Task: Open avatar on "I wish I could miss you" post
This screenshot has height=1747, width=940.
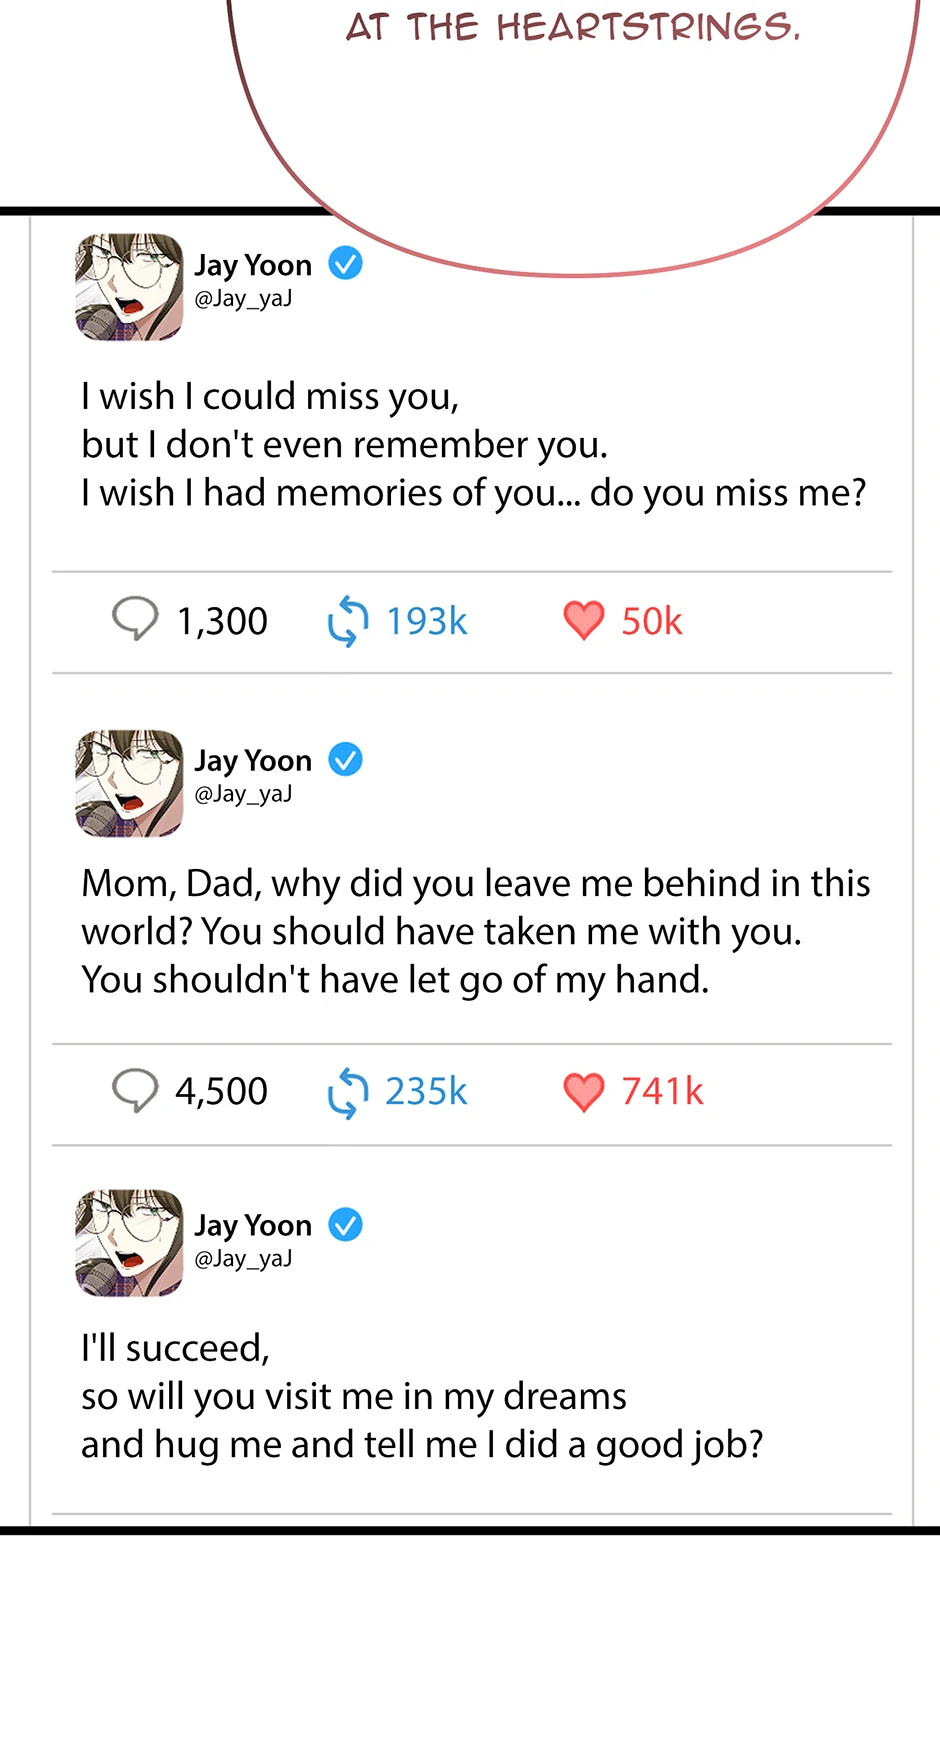Action: [x=129, y=287]
